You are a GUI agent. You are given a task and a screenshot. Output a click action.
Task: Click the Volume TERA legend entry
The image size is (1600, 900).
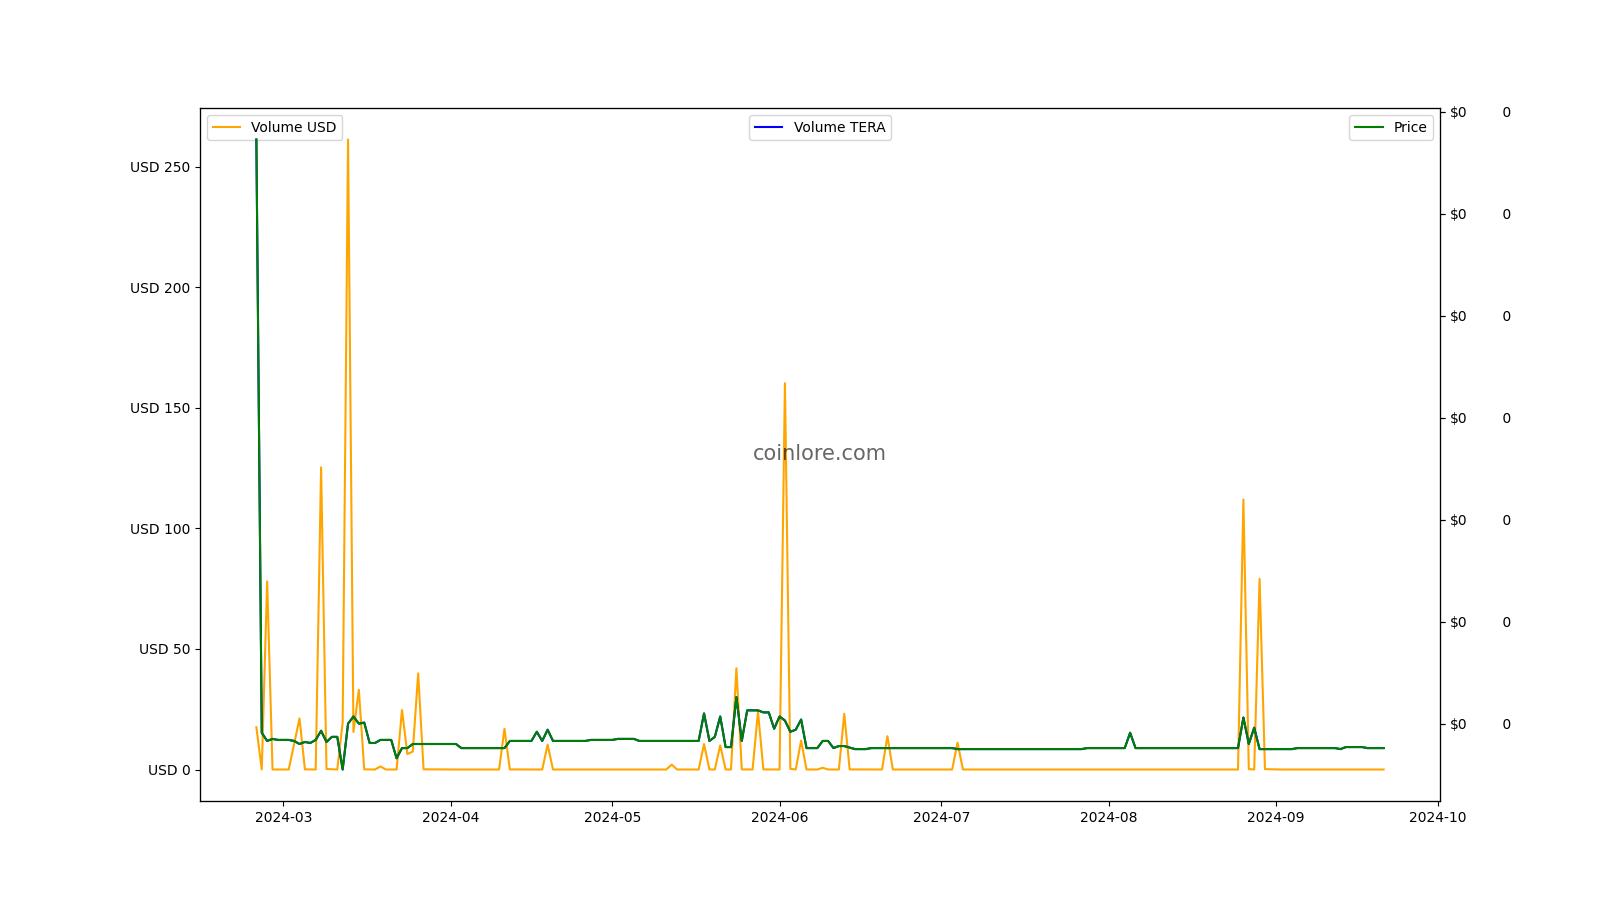[x=820, y=128]
